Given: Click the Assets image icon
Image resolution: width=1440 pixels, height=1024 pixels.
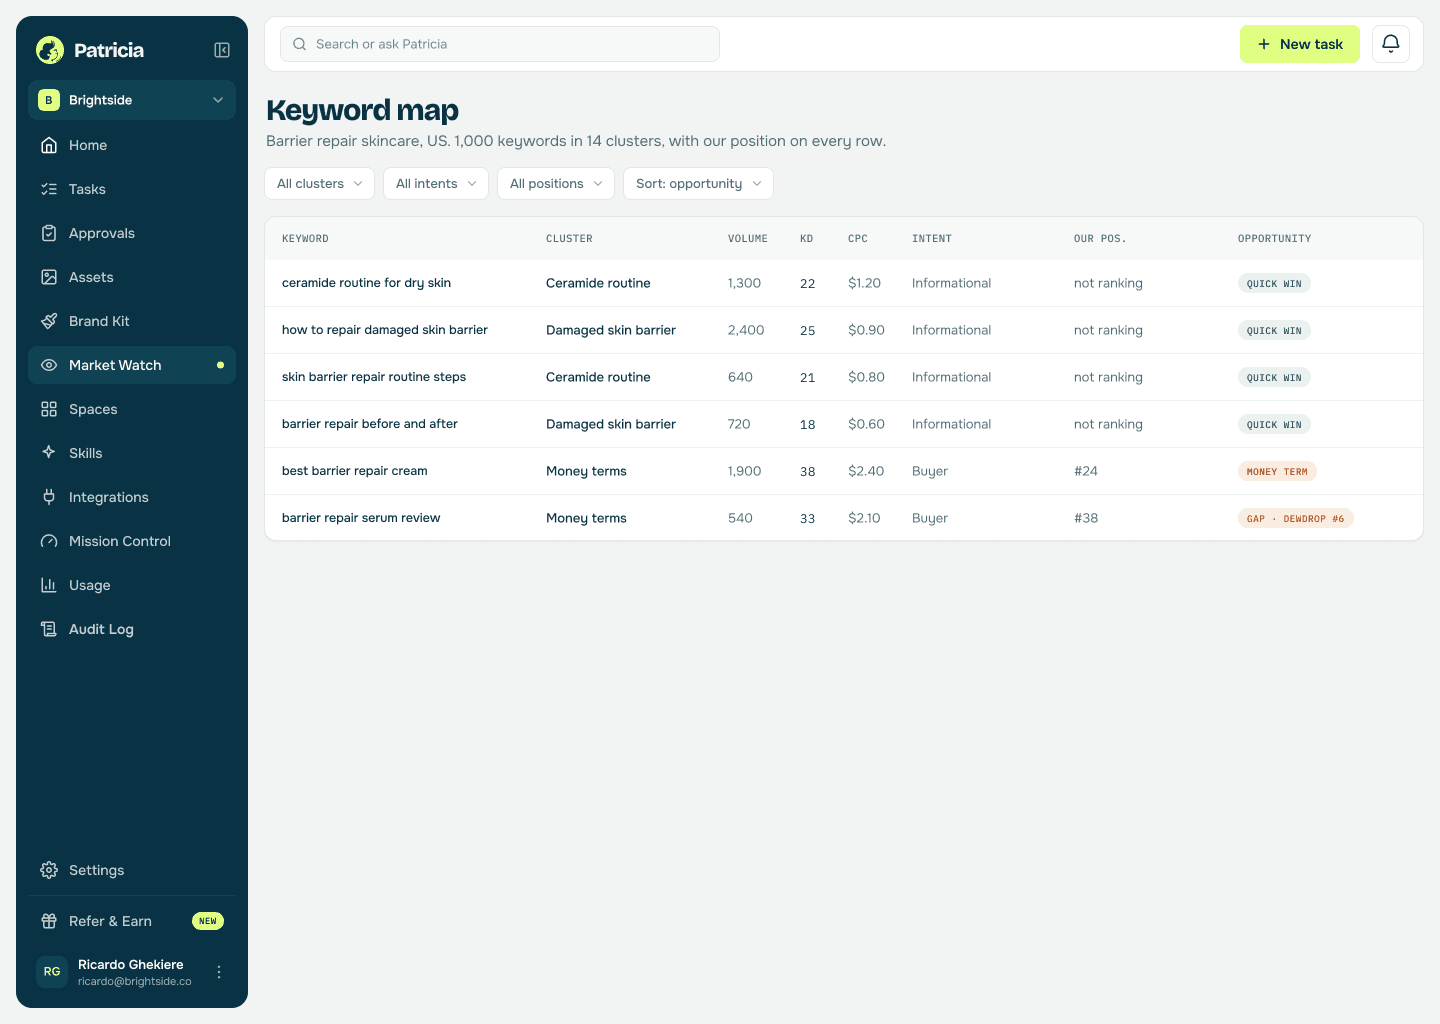Looking at the screenshot, I should point(49,277).
